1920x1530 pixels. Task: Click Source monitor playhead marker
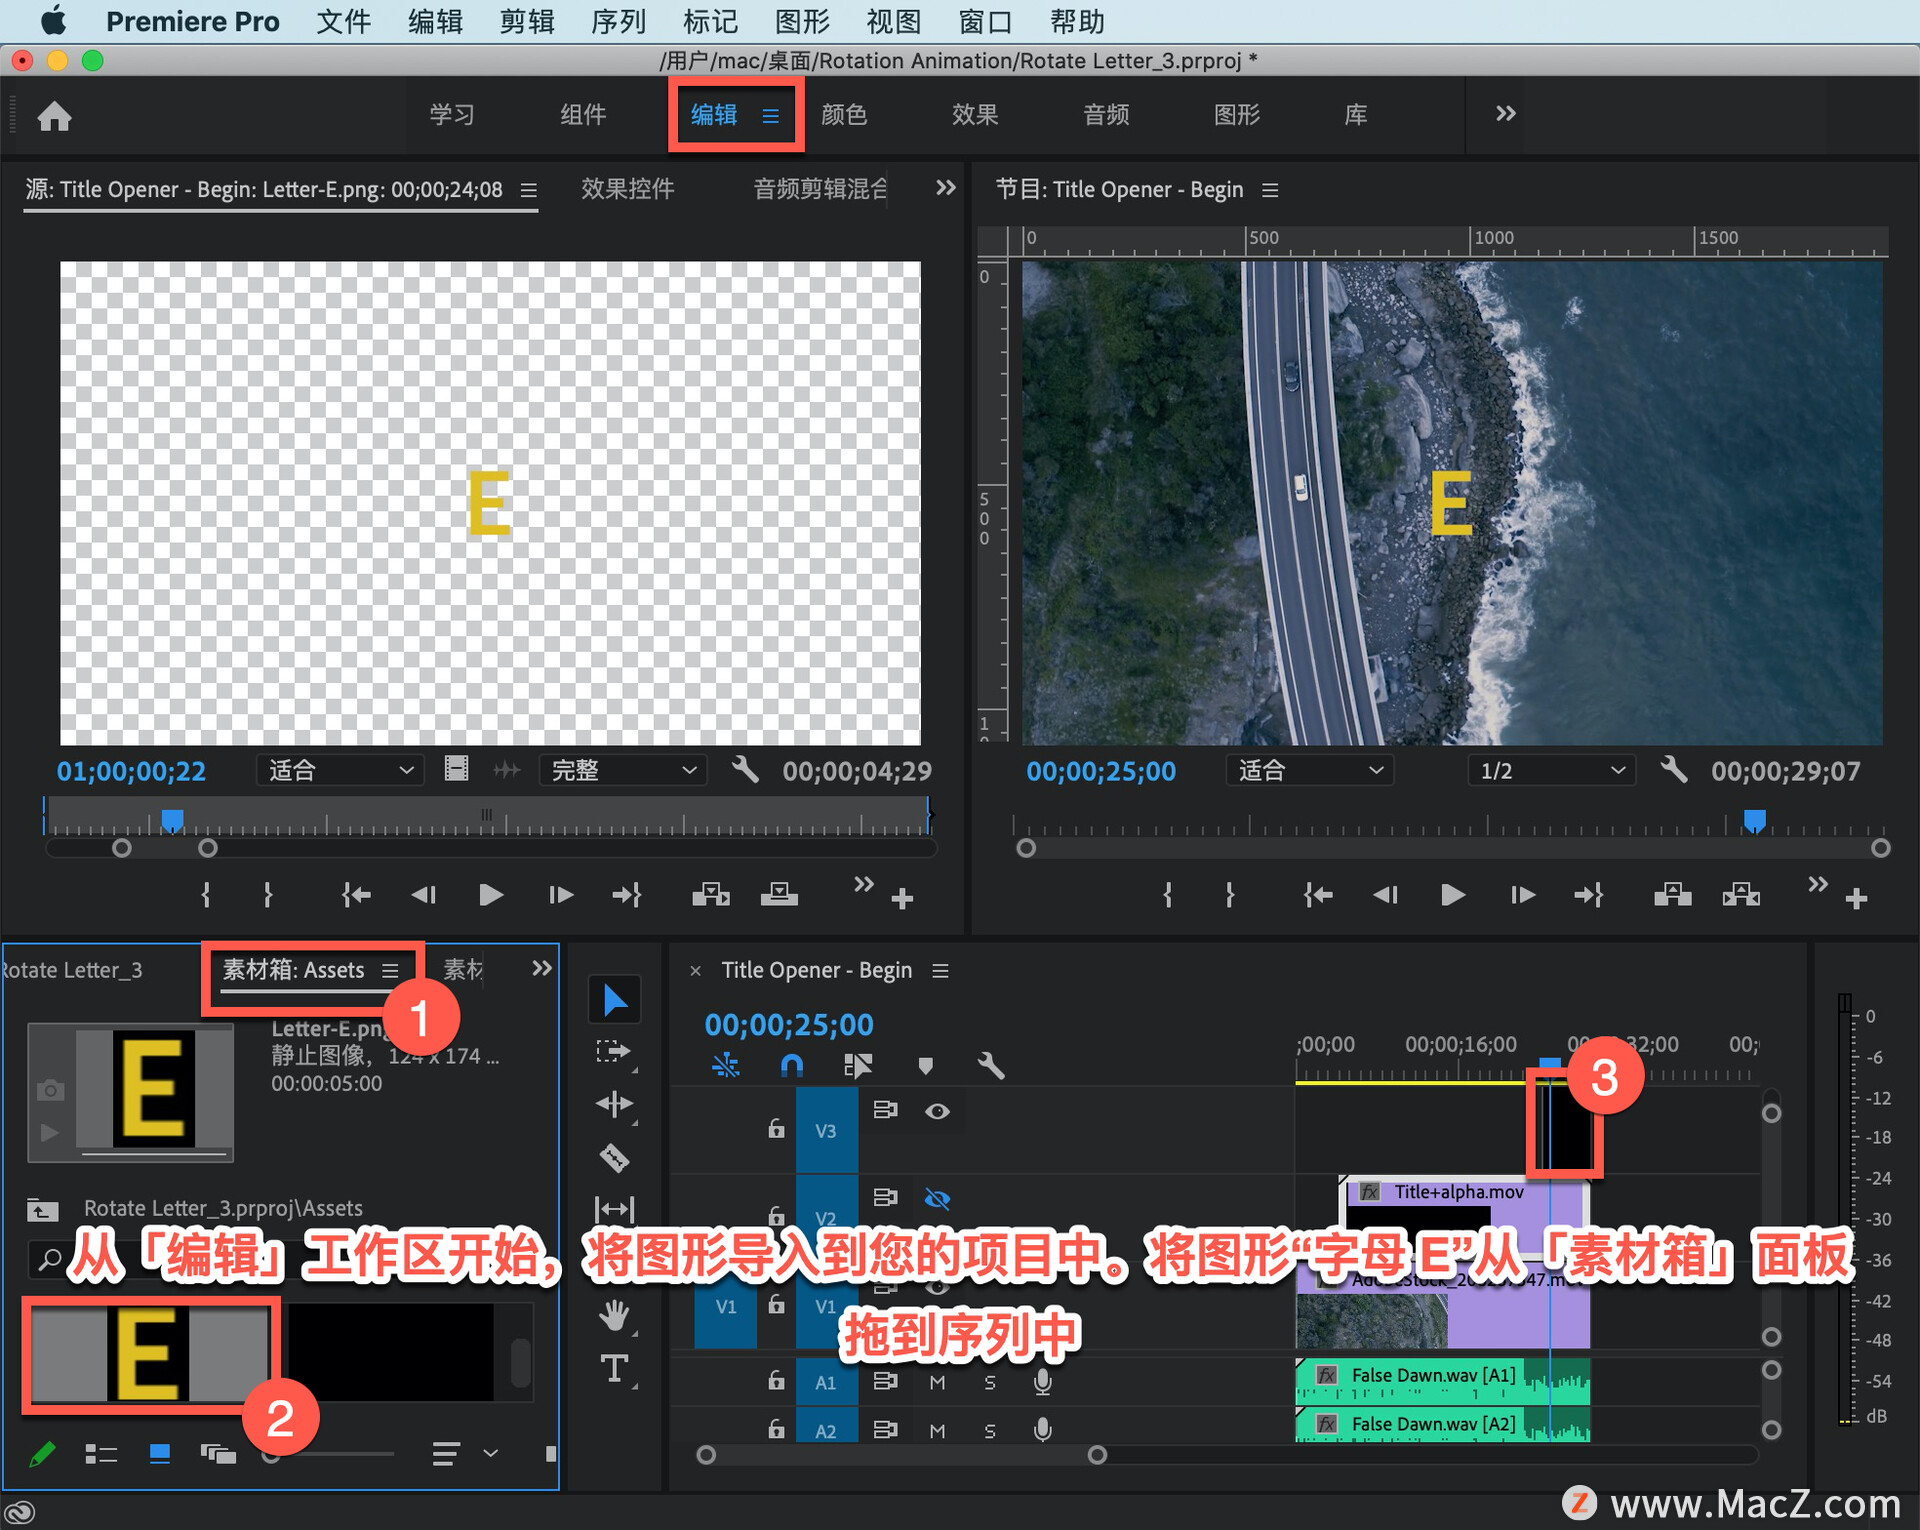click(172, 820)
